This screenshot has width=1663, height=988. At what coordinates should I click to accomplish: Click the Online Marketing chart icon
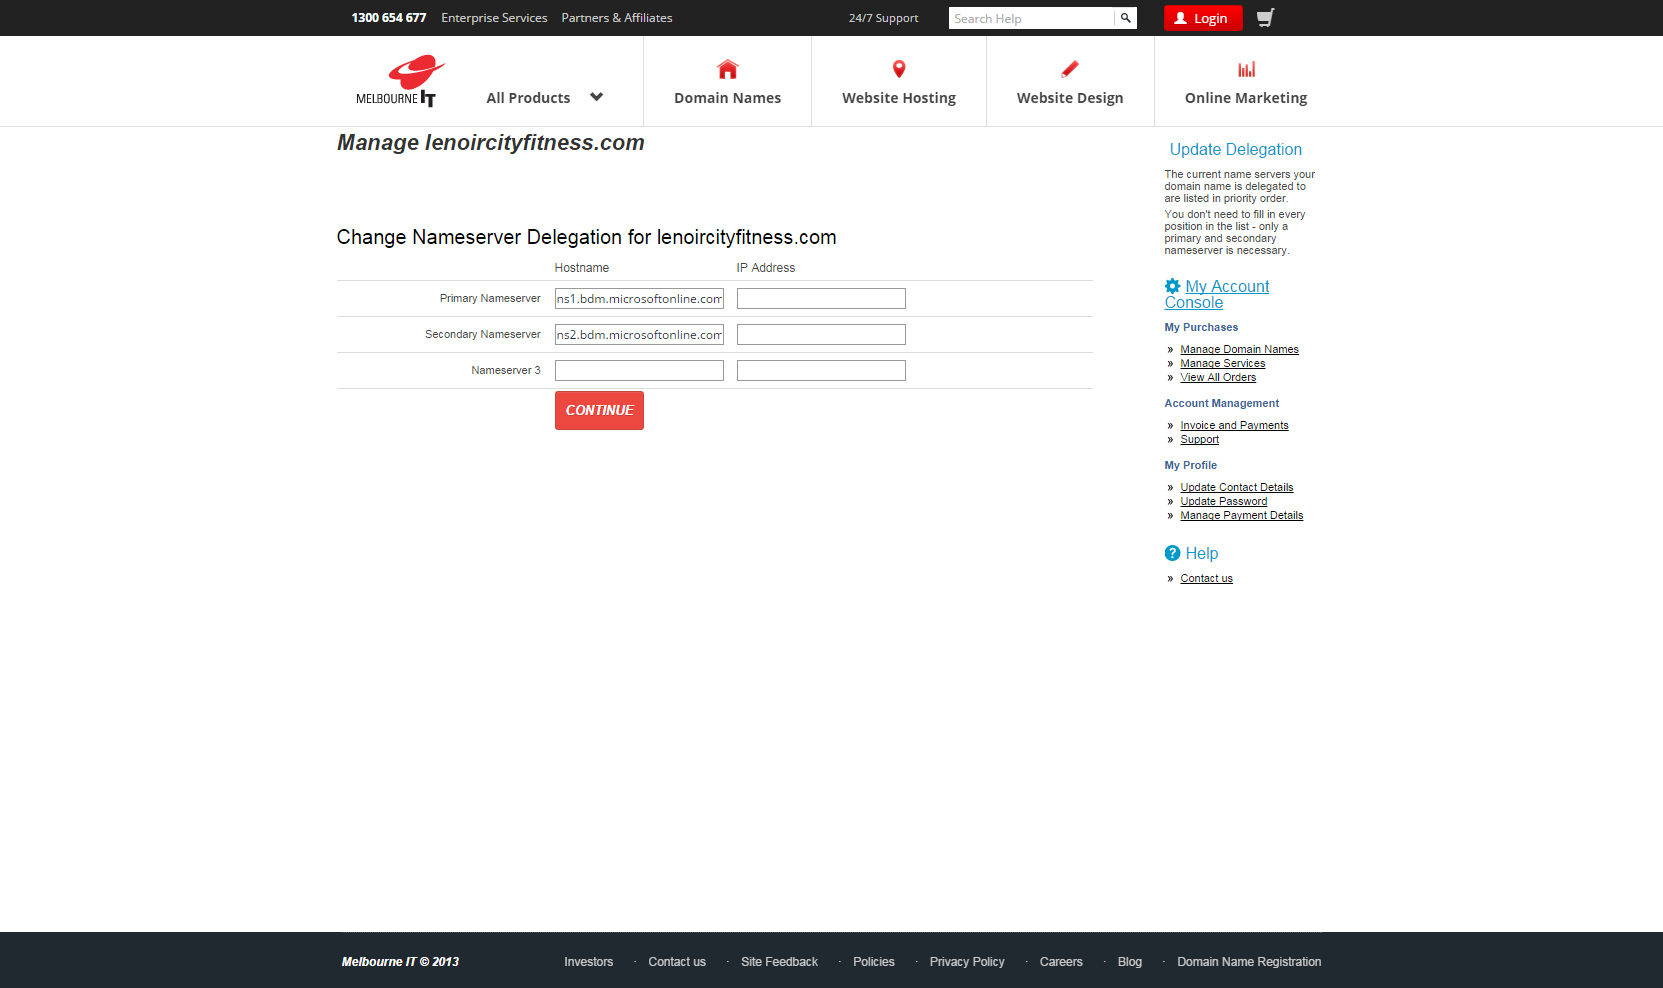pyautogui.click(x=1246, y=69)
